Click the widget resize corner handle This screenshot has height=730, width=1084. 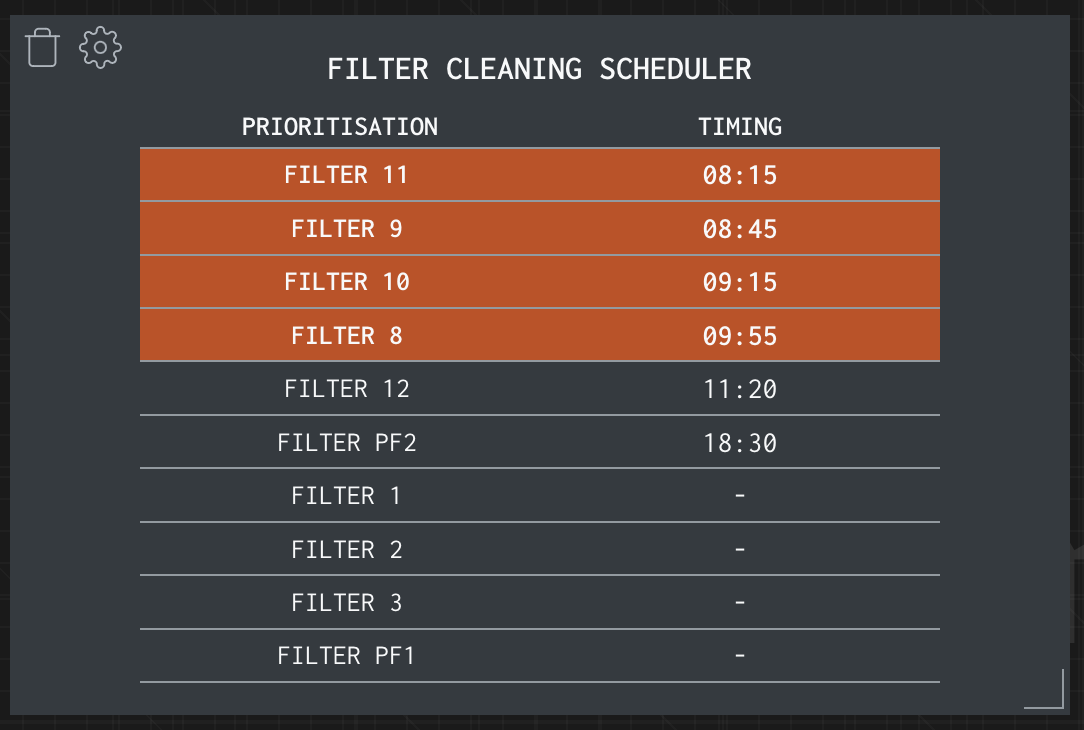[1044, 689]
